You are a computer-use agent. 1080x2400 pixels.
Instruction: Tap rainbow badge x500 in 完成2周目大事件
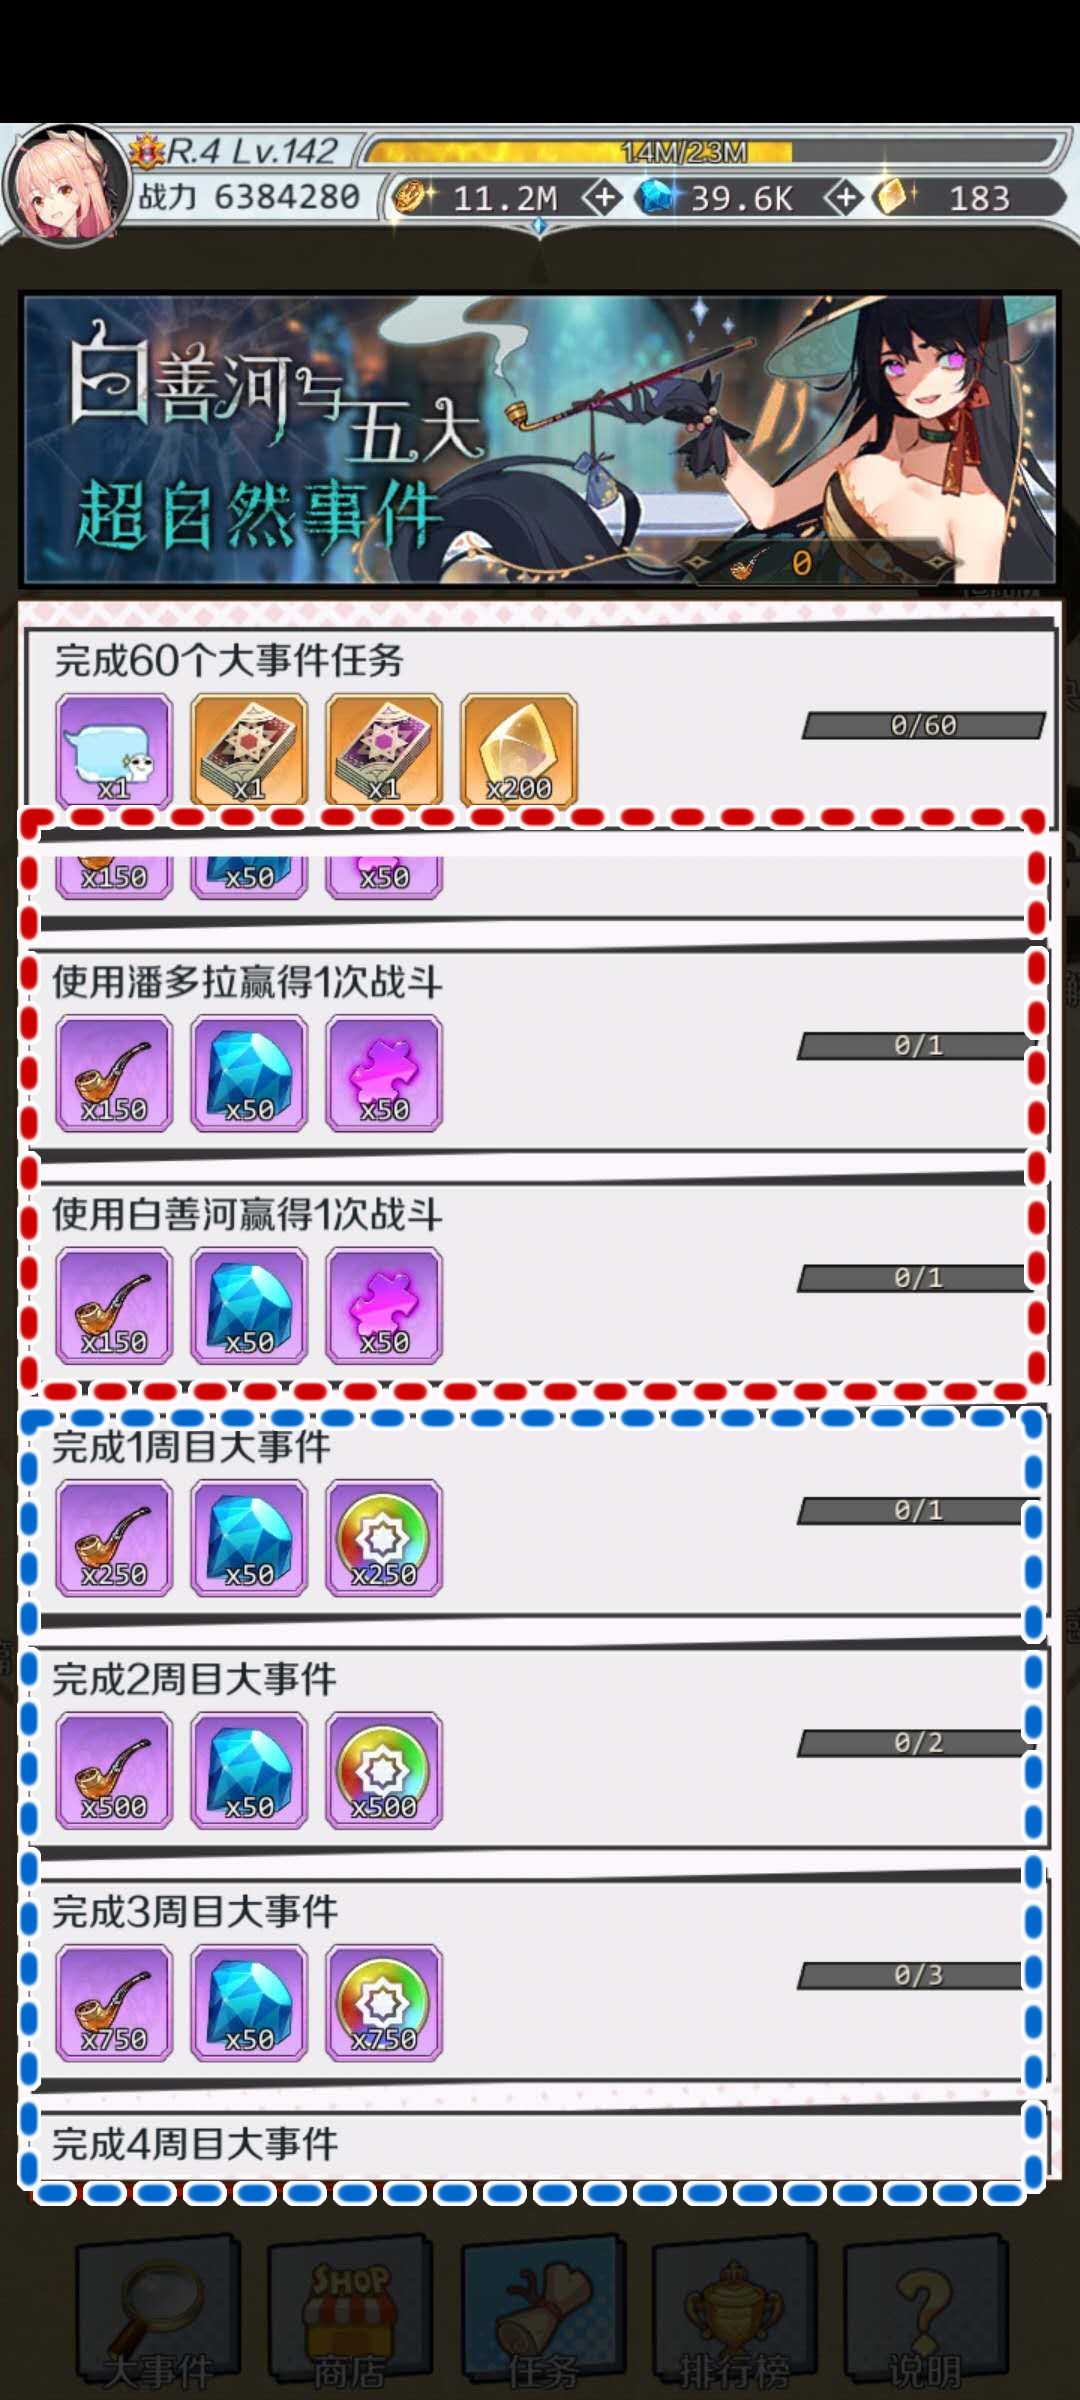click(x=384, y=1771)
